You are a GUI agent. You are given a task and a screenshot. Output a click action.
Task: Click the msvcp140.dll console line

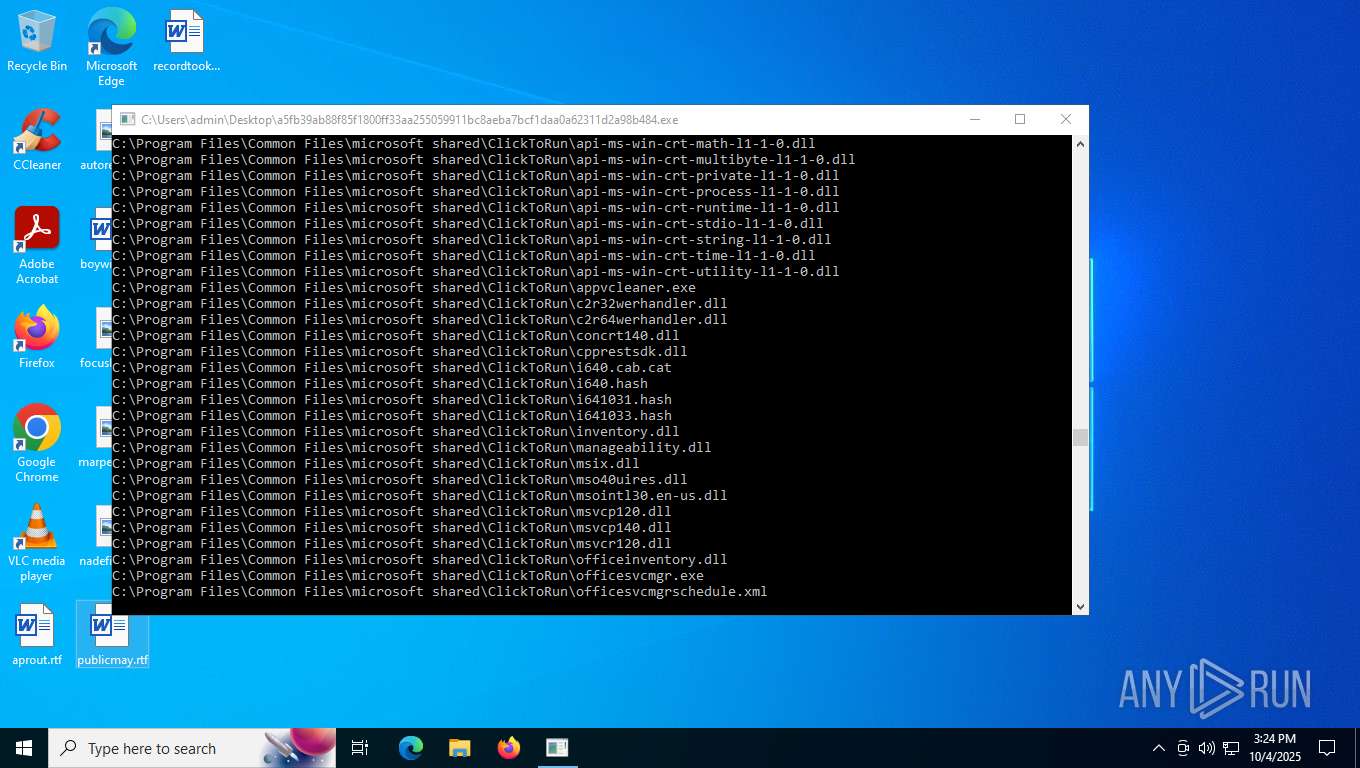coord(392,528)
